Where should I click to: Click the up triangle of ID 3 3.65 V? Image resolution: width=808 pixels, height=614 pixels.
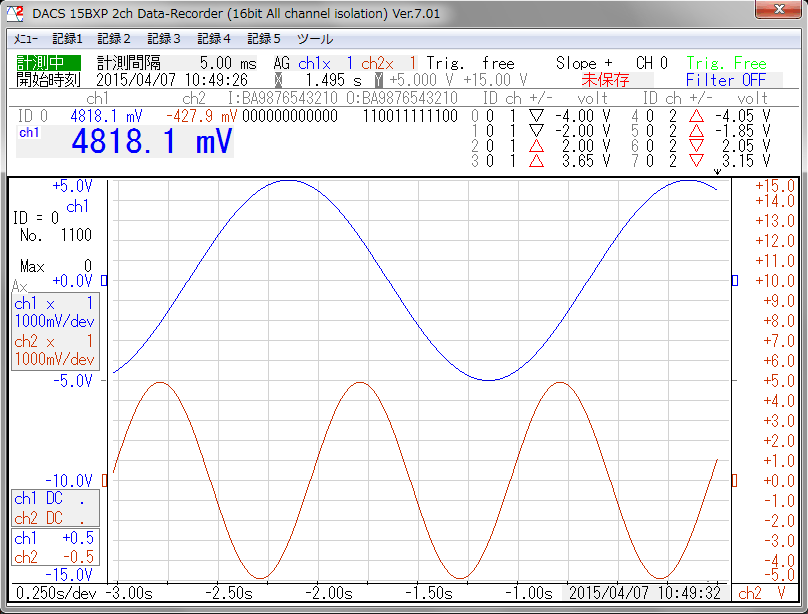click(536, 161)
